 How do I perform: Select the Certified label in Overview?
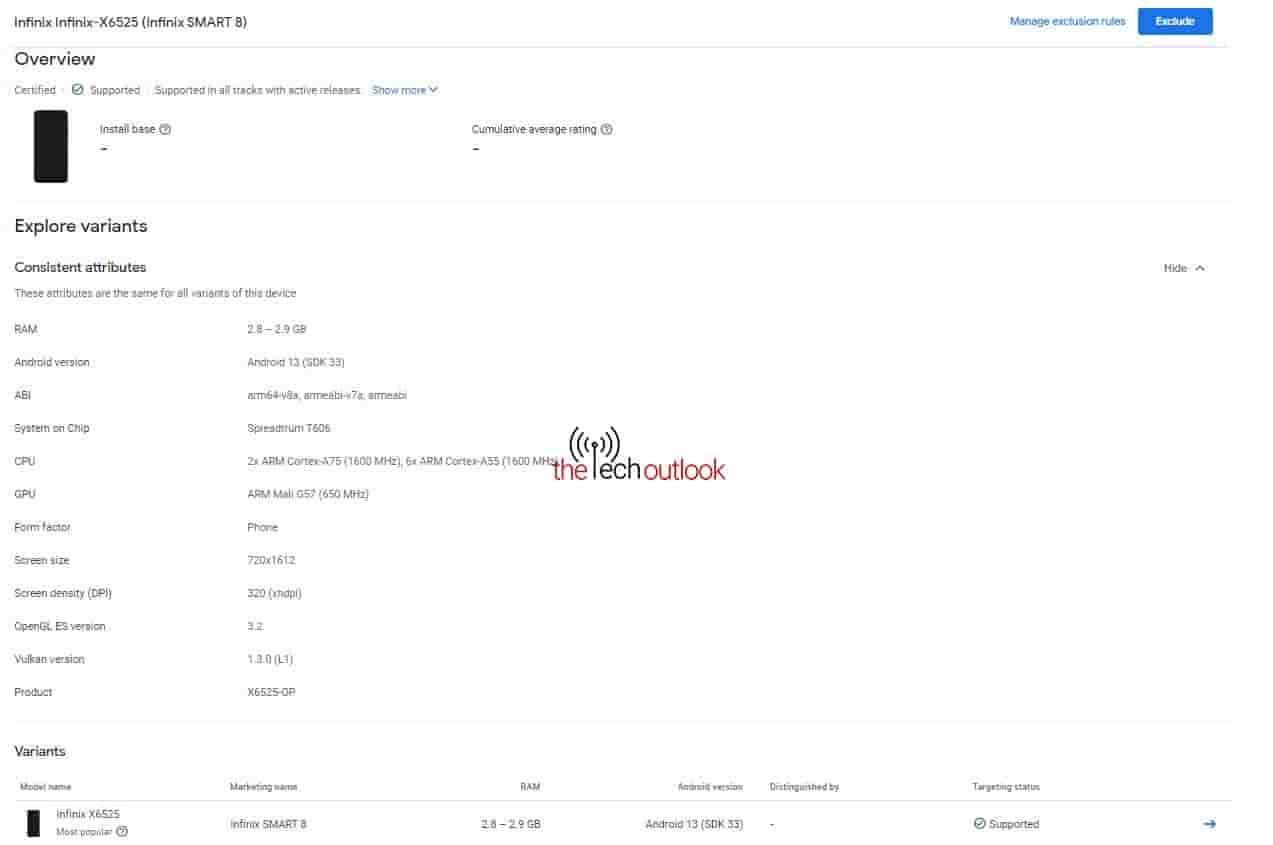34,90
